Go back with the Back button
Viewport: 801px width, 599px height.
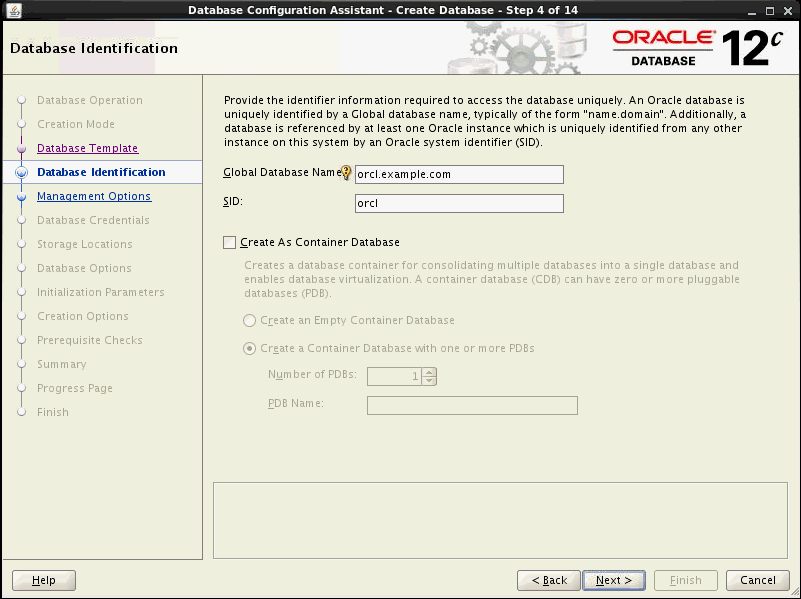[549, 580]
